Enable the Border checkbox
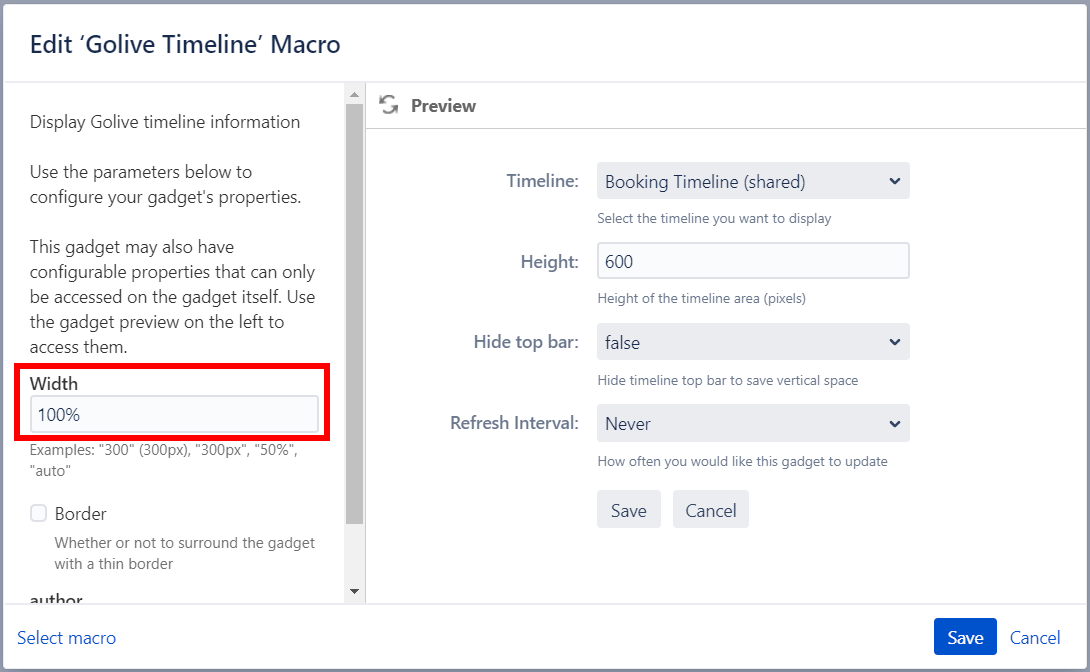 pos(39,513)
